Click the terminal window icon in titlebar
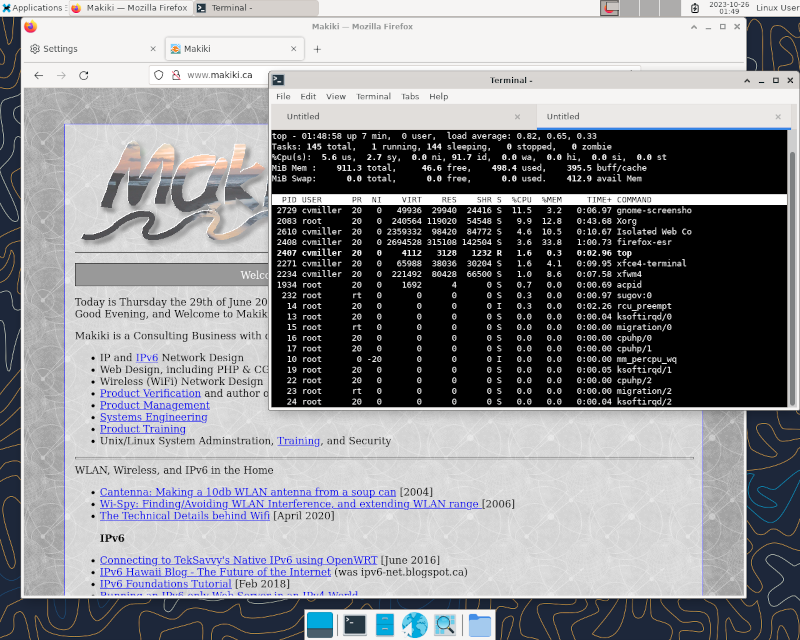 pos(278,80)
